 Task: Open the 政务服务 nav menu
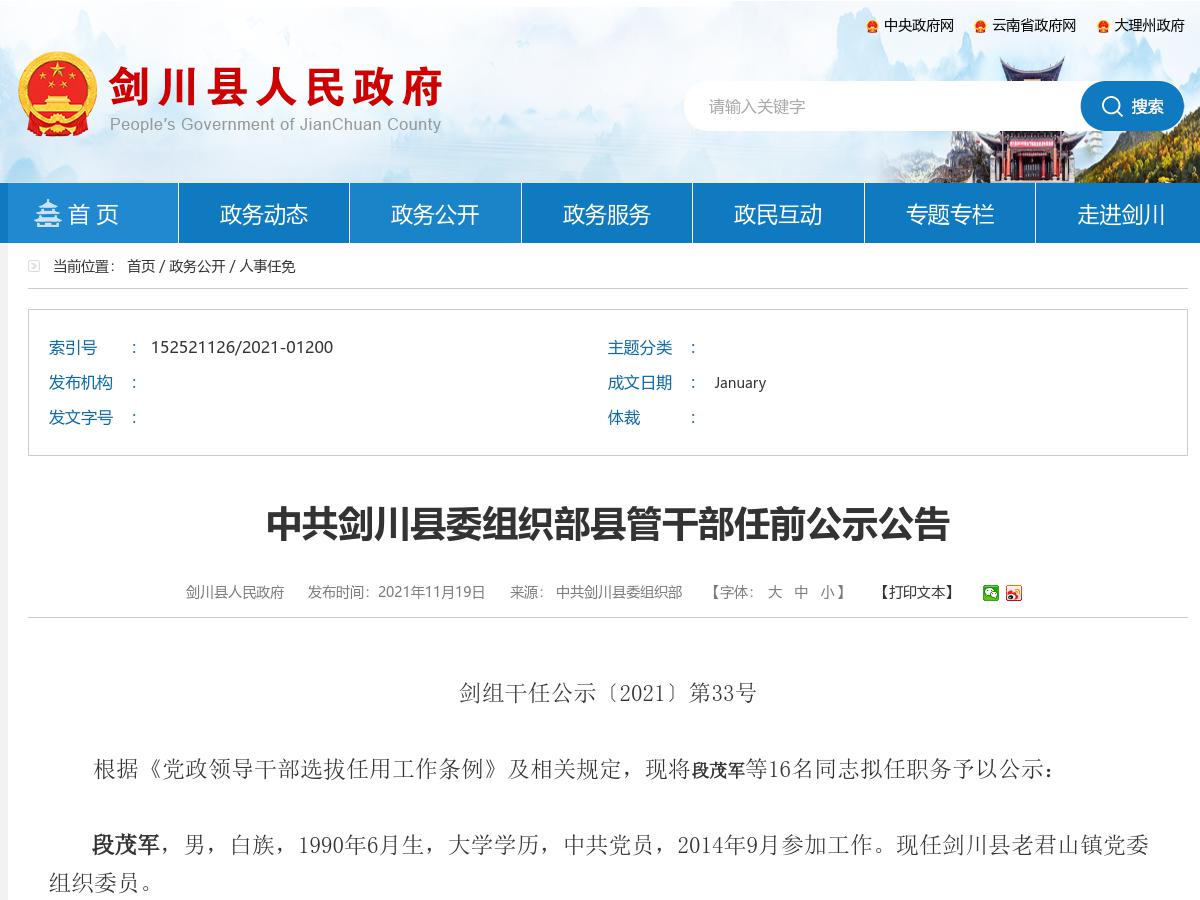(607, 213)
